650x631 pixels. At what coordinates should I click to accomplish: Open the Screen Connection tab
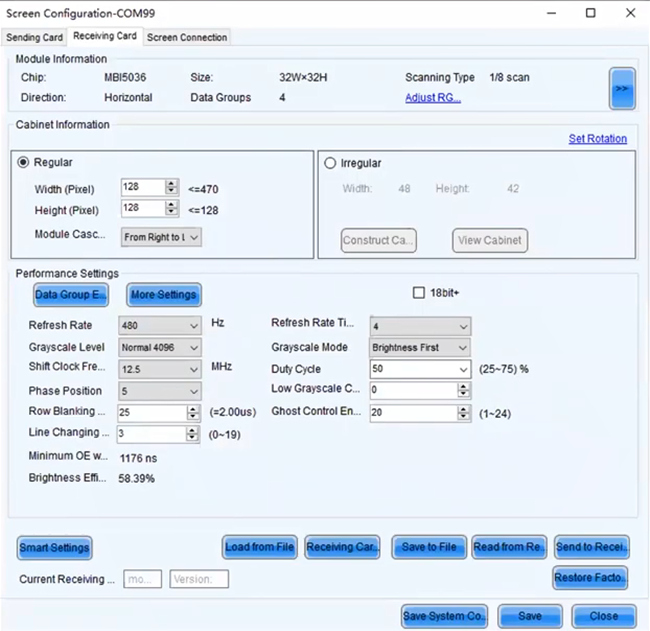(187, 37)
